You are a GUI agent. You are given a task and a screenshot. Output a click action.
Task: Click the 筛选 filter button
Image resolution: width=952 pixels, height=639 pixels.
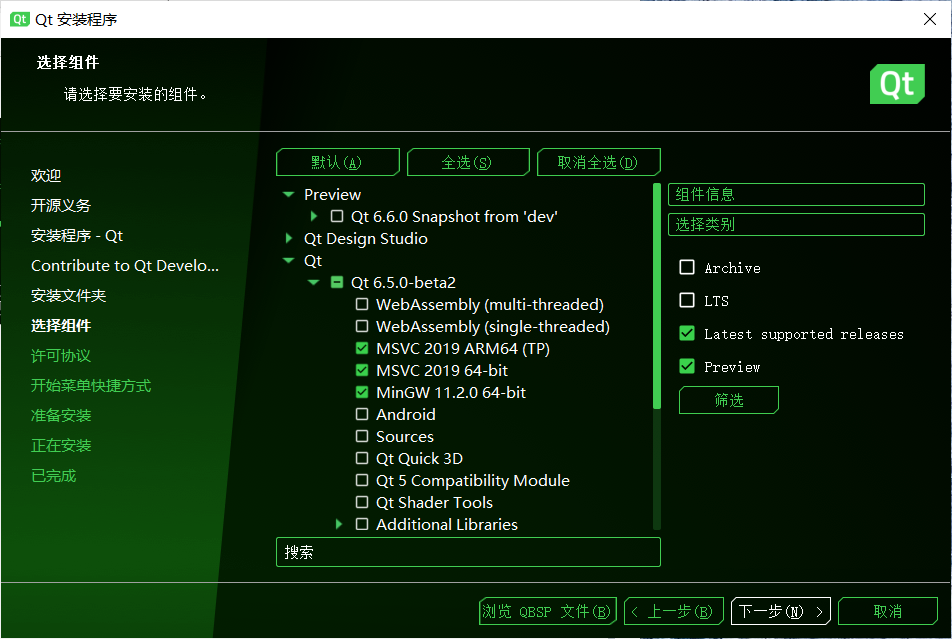pos(729,400)
